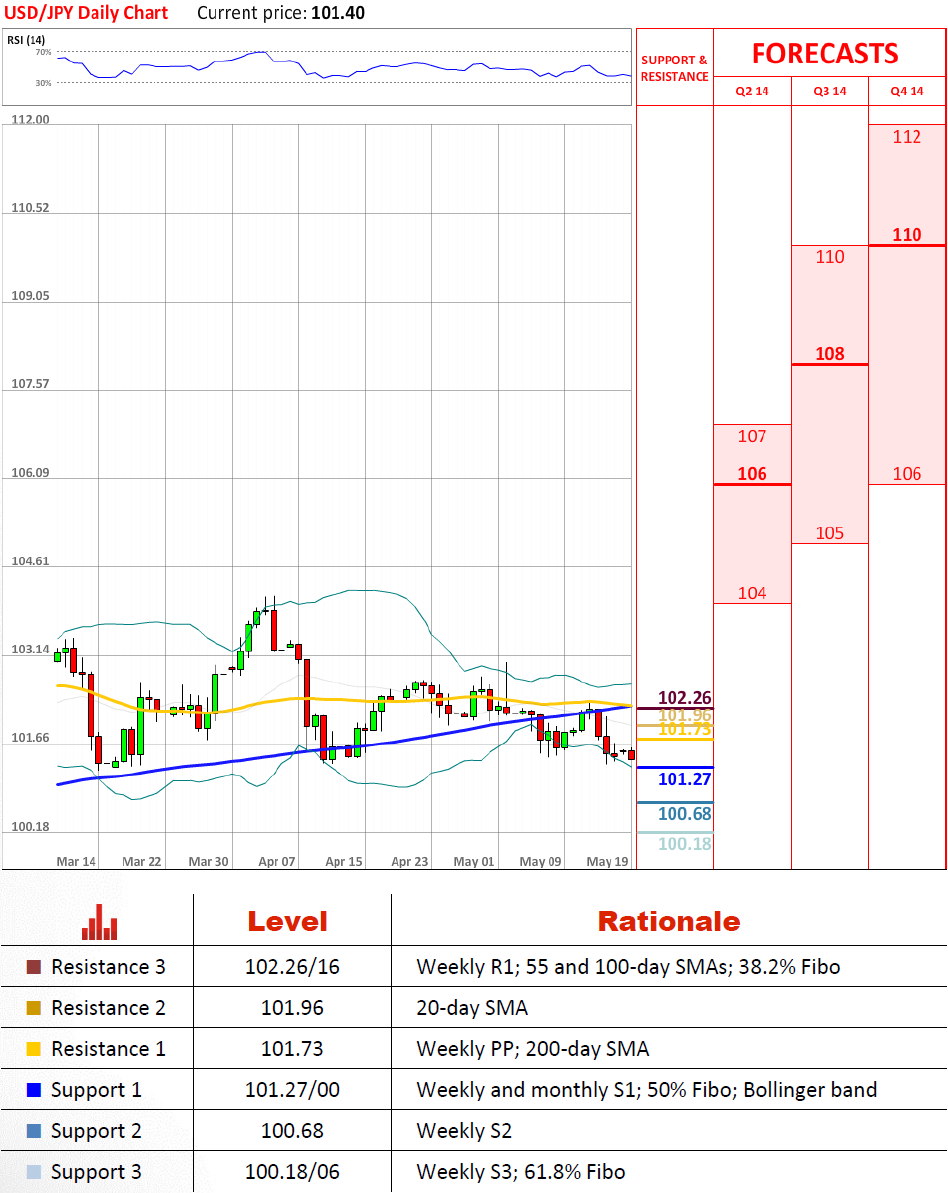Click the Support 1 blue color swatch
This screenshot has width=948, height=1193.
tap(33, 1090)
